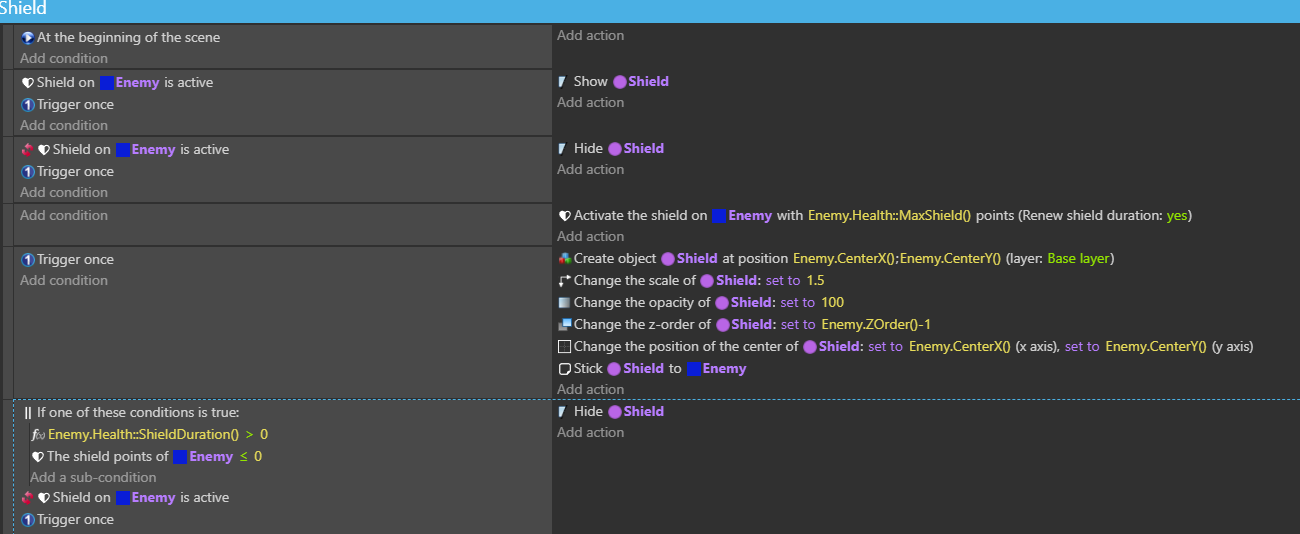Image resolution: width=1300 pixels, height=534 pixels.
Task: Click the purple Shield icon in Change the position action
Action: click(809, 346)
